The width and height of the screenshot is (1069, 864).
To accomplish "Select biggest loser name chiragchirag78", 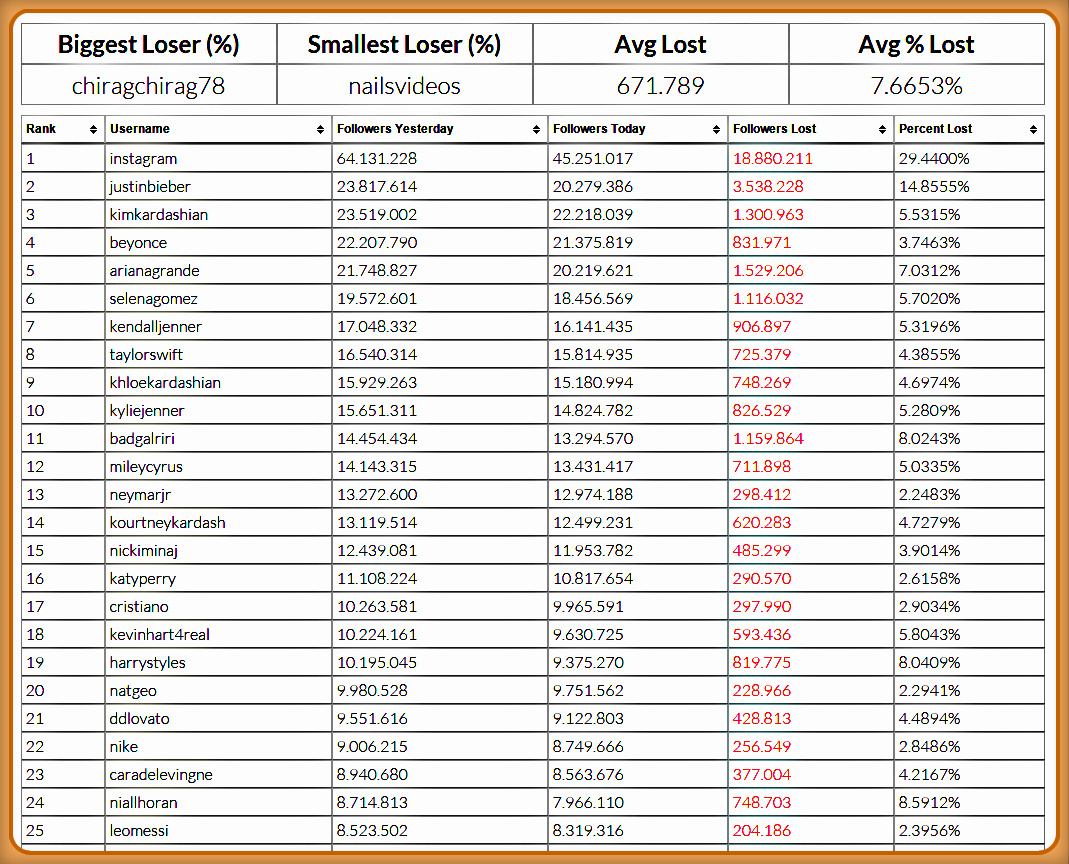I will pyautogui.click(x=148, y=86).
